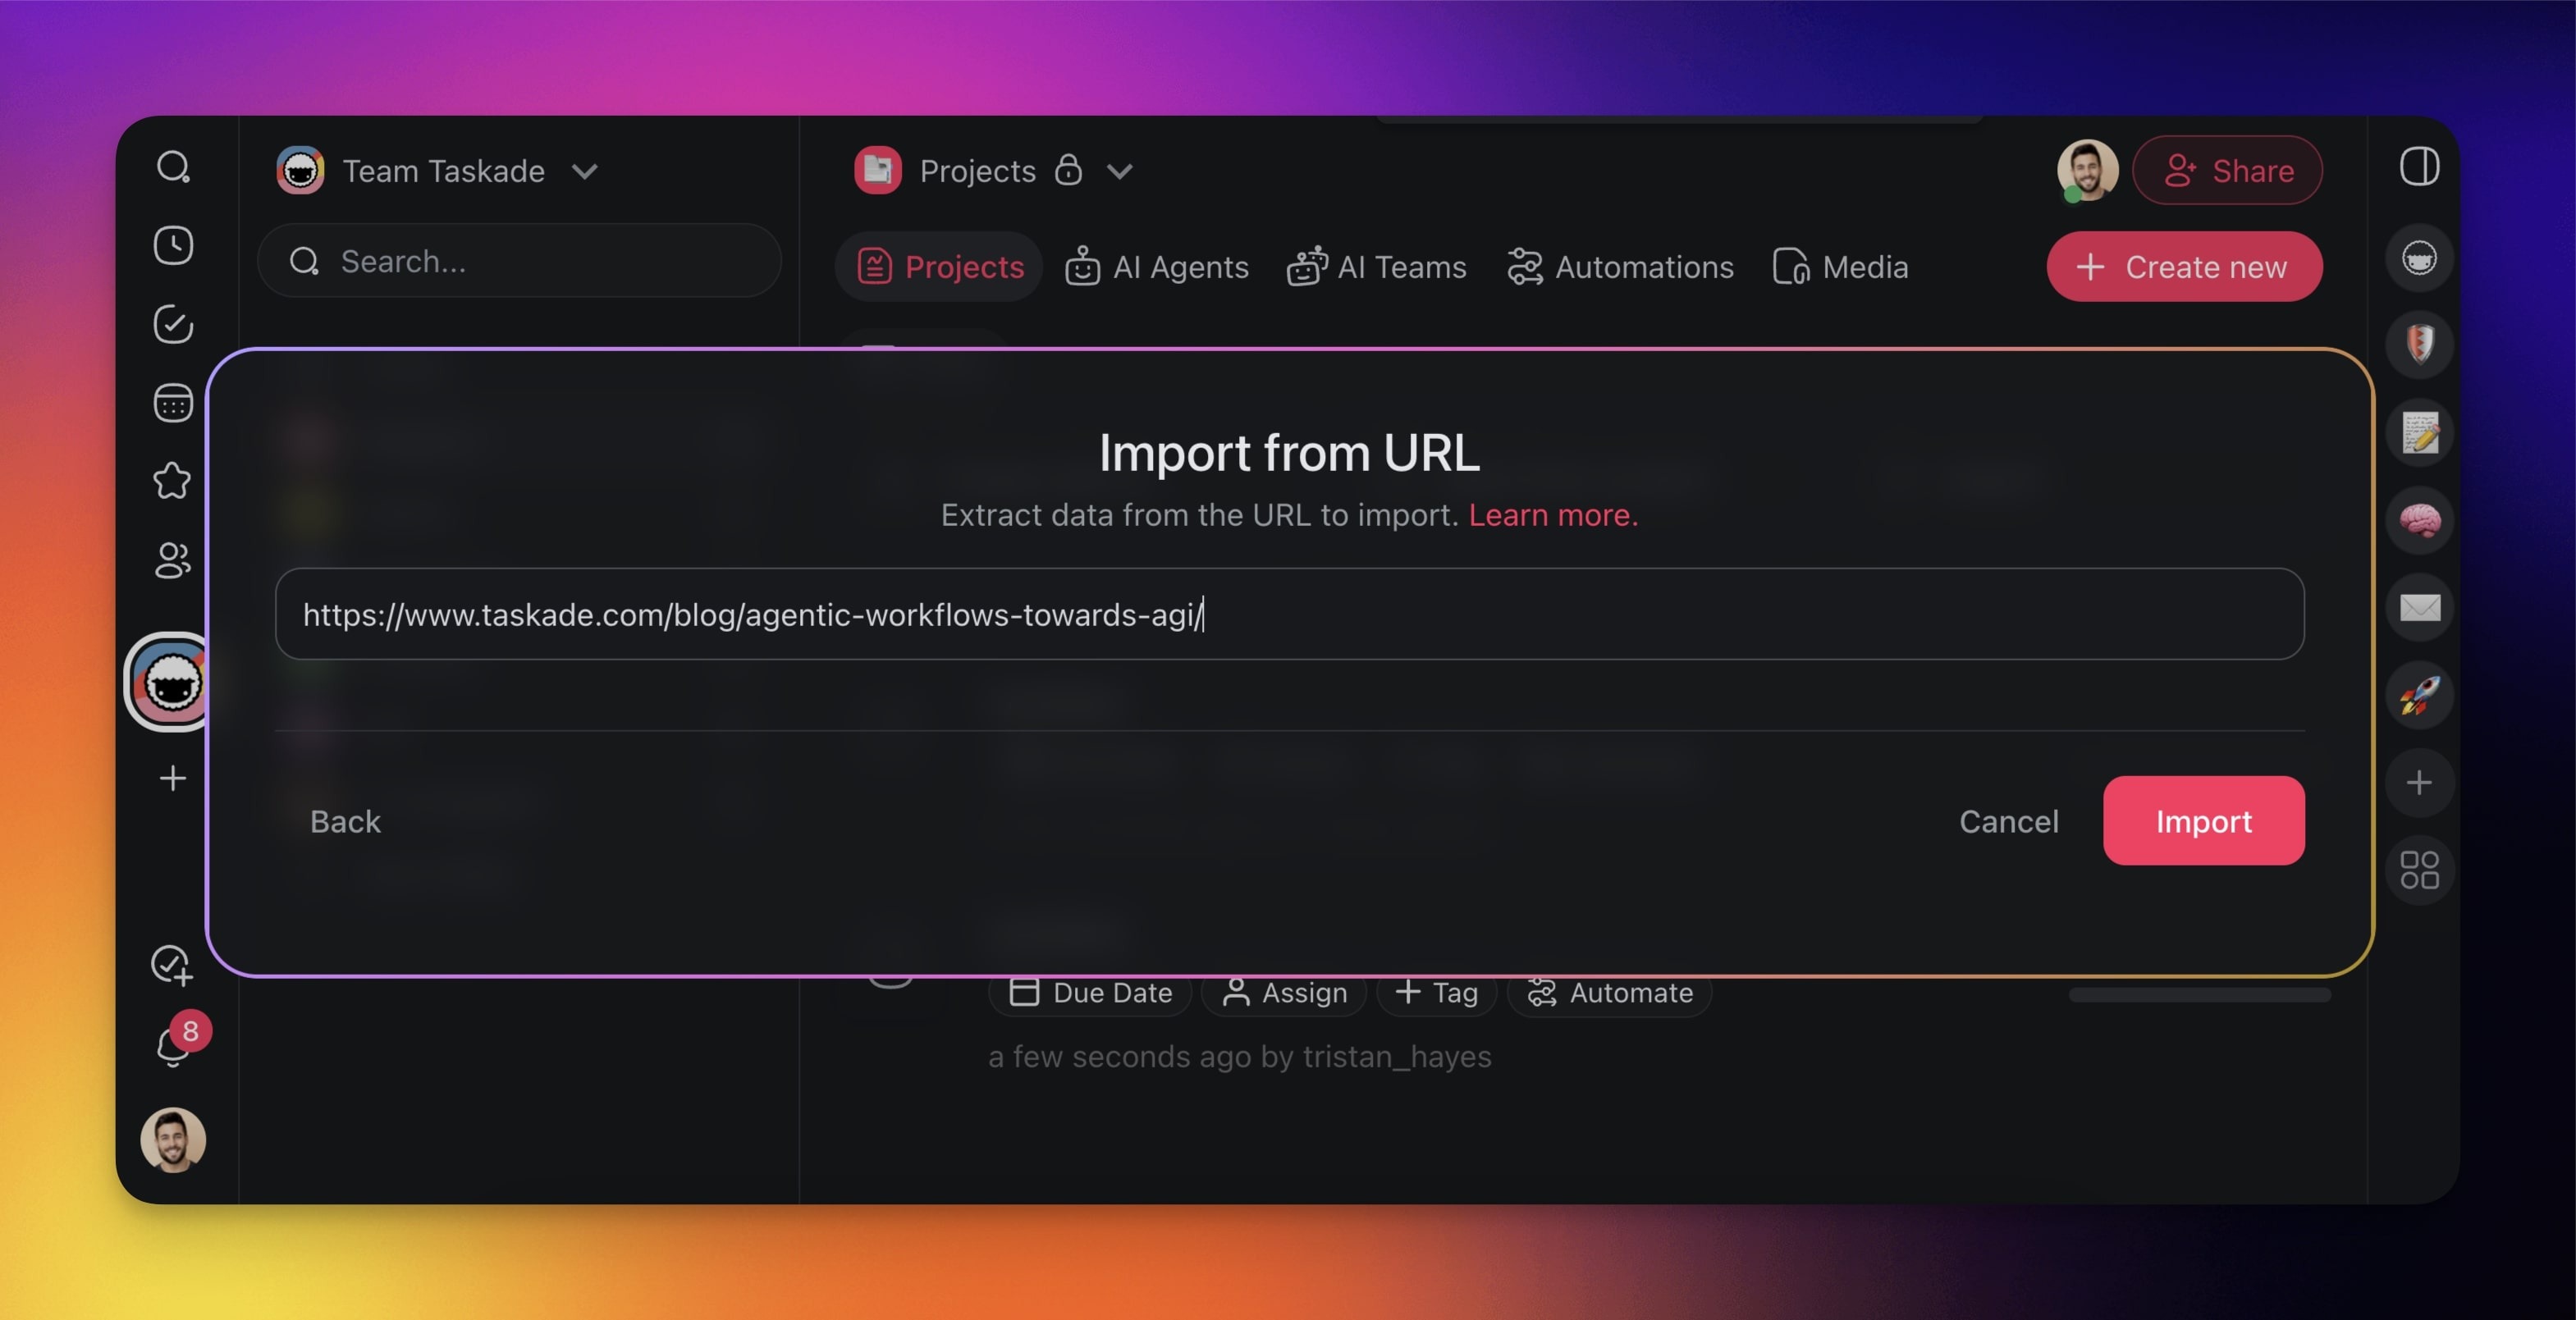Switch to the Automations tab

click(1620, 267)
